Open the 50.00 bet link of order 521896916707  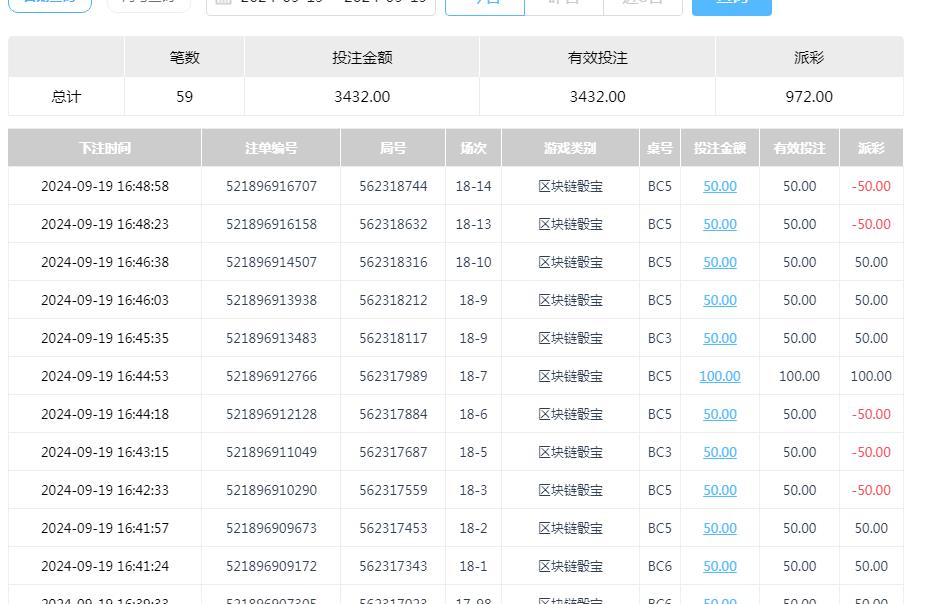point(719,186)
